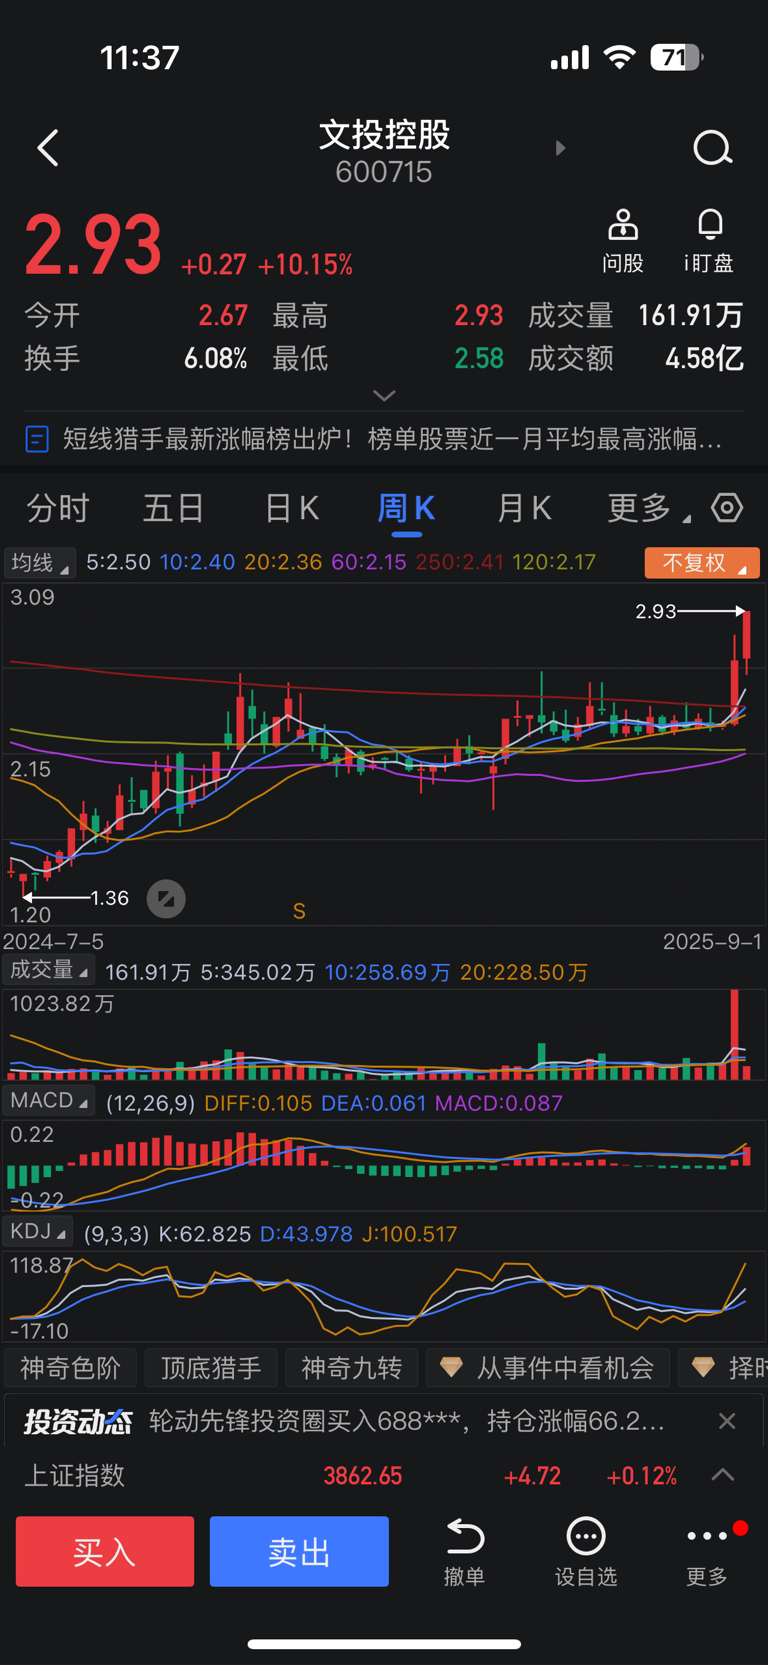
Task: Tap the 成交额 4.58亿 value
Action: coord(705,358)
